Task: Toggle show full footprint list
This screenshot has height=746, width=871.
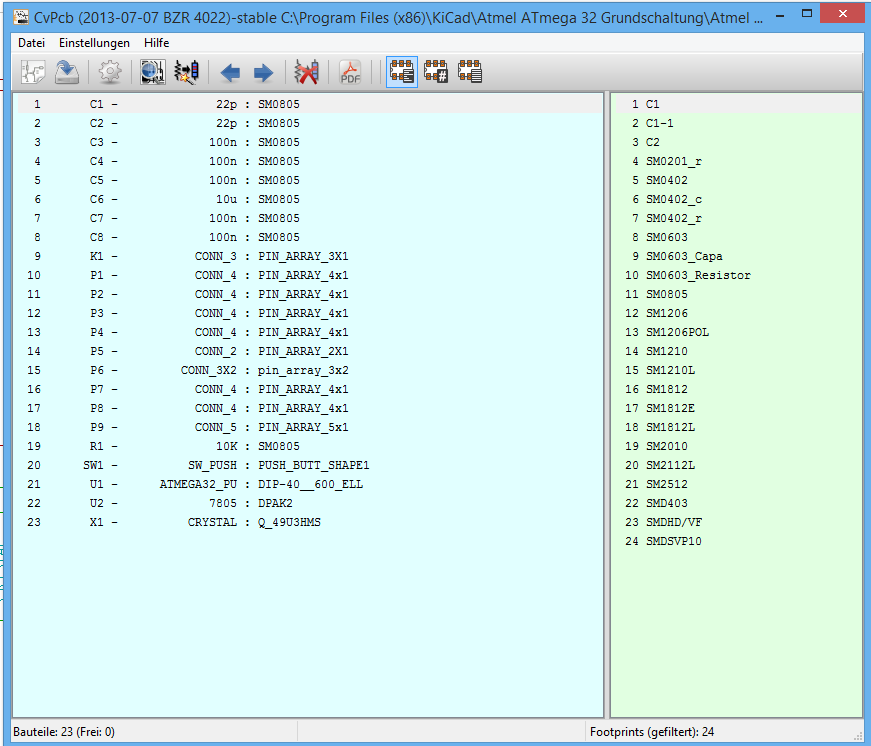Action: [x=470, y=72]
